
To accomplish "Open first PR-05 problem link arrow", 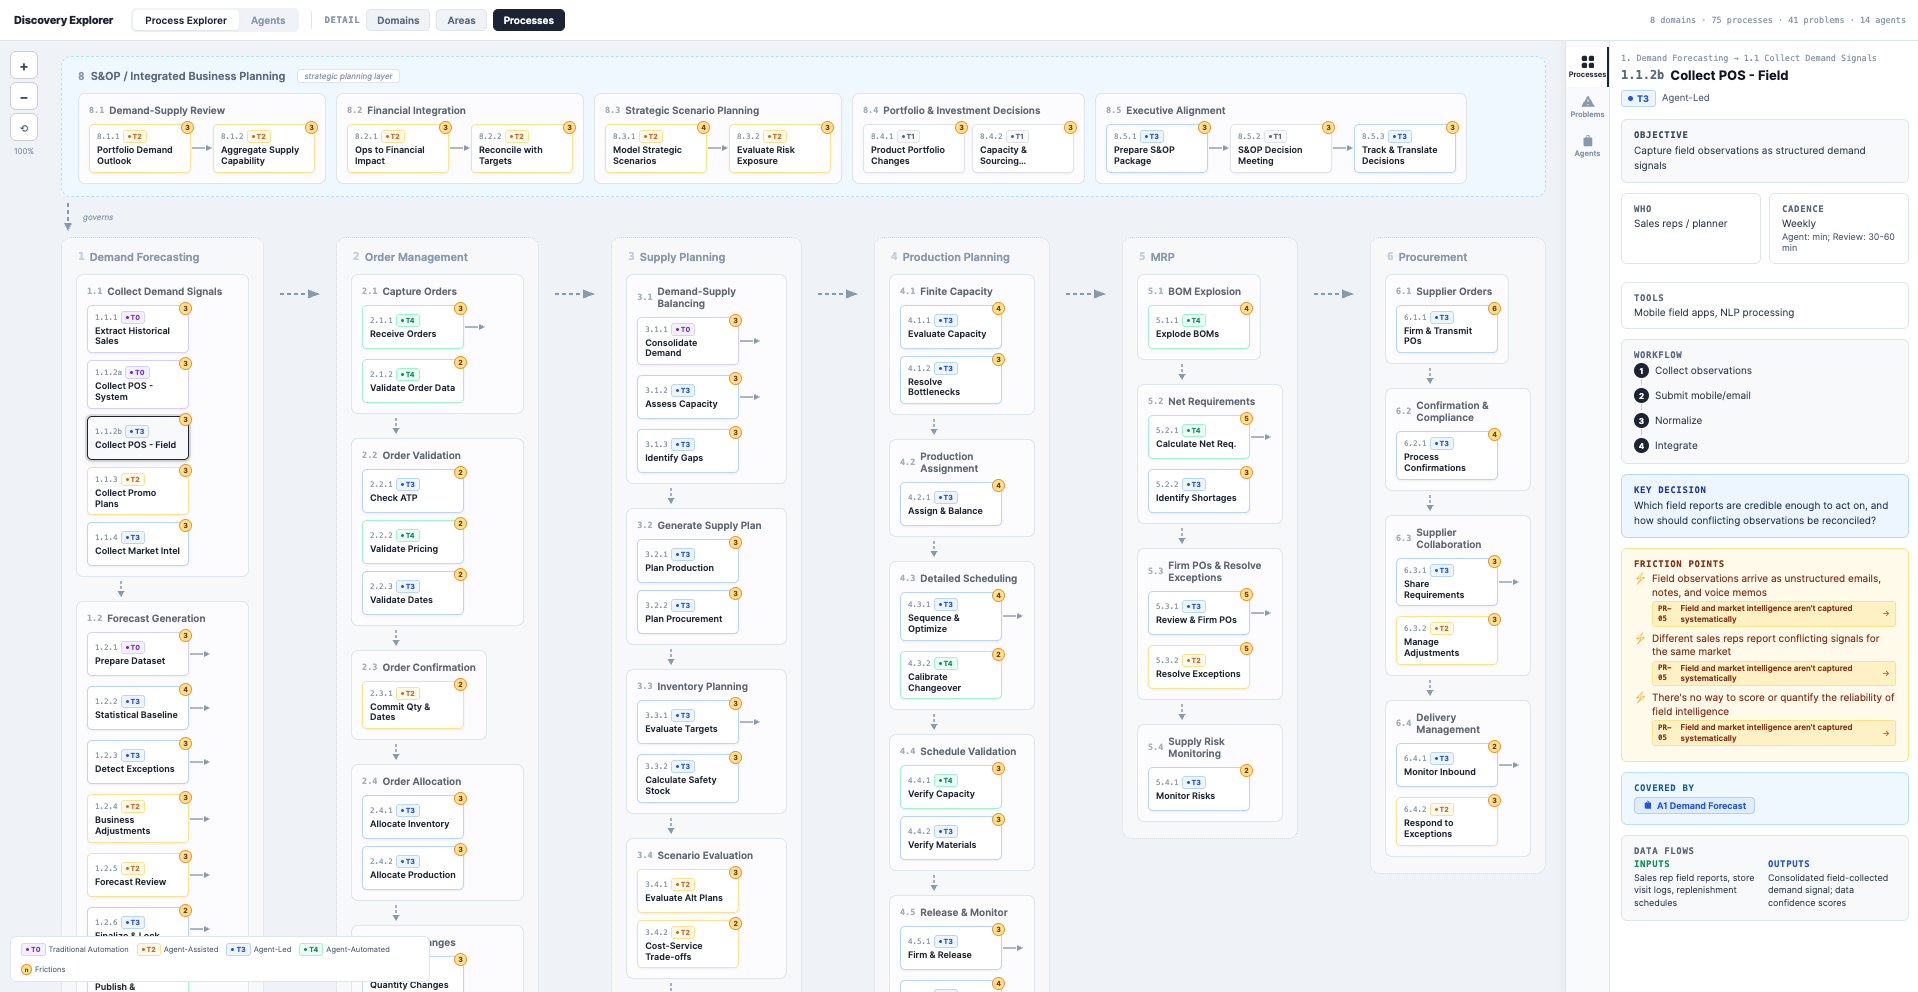I will [1886, 614].
